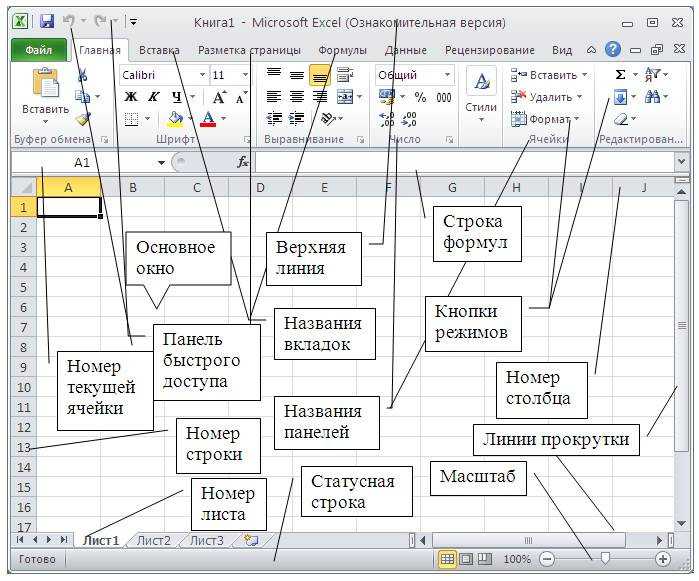Click the Decrease Indent icon
Viewport: 699px width, 581px height.
[274, 119]
